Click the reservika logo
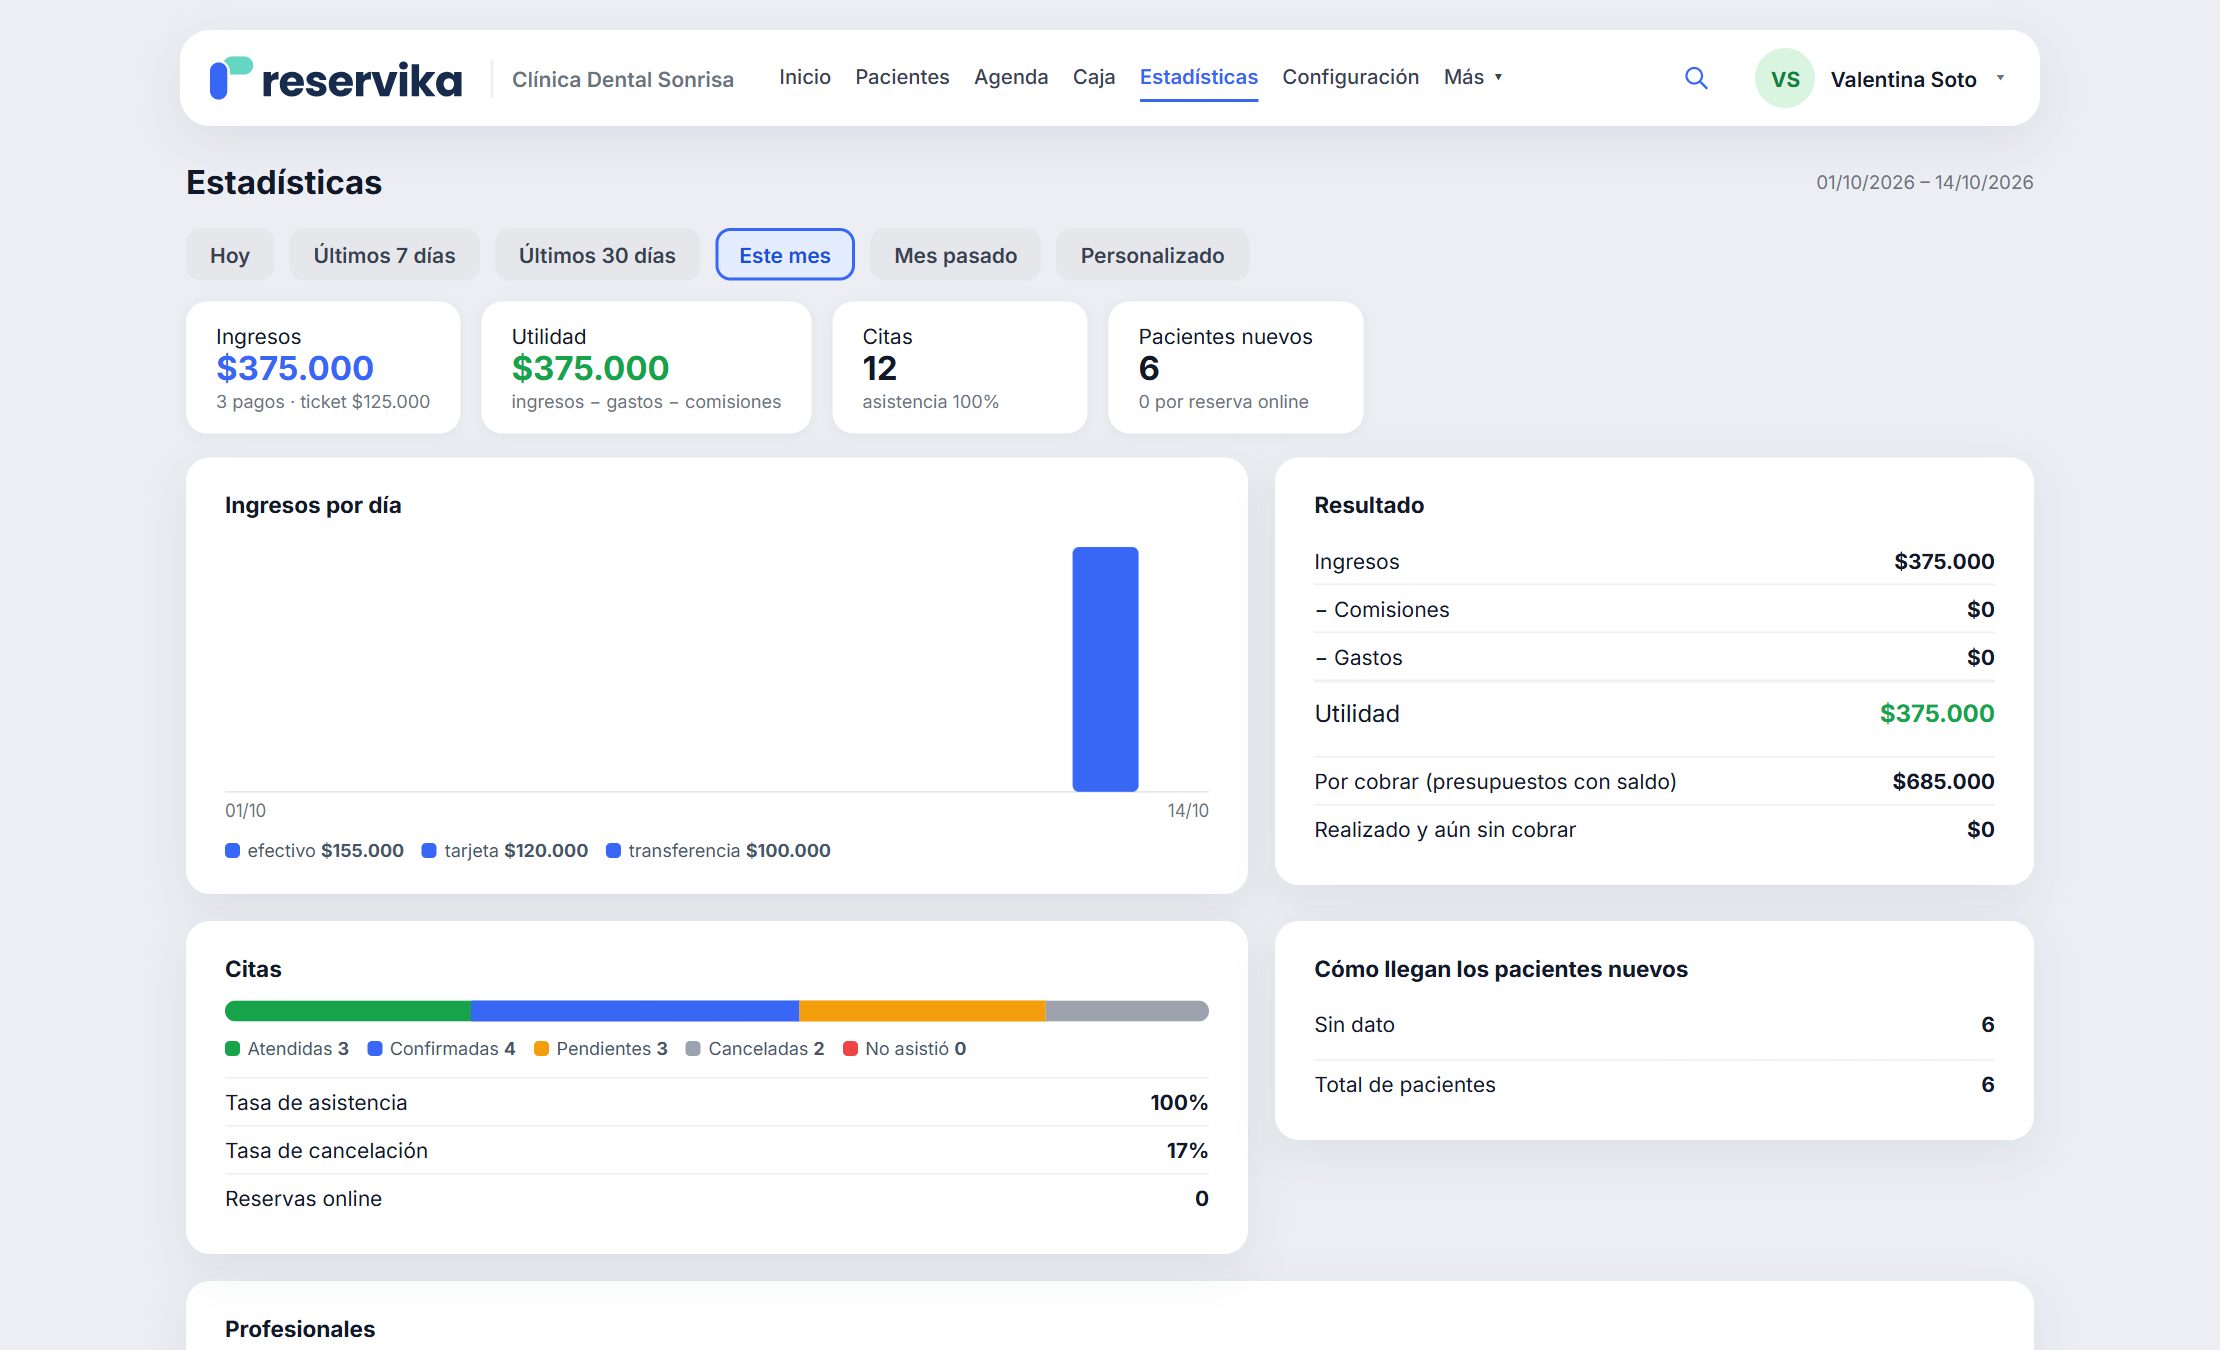Image resolution: width=2220 pixels, height=1350 pixels. pyautogui.click(x=336, y=78)
